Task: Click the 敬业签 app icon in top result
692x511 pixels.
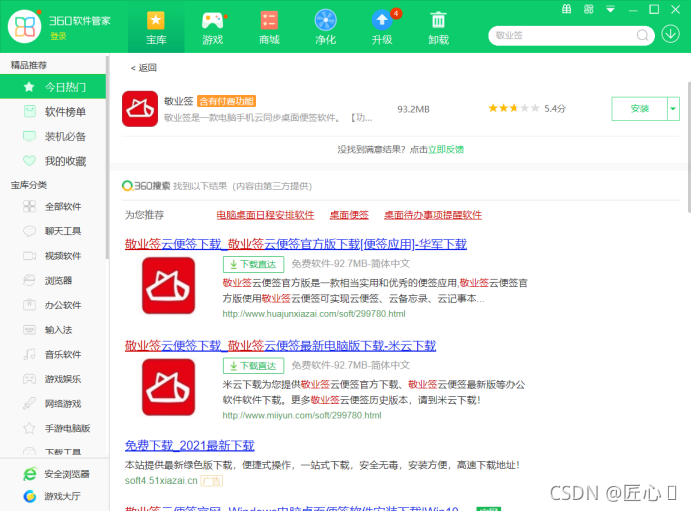Action: [140, 109]
